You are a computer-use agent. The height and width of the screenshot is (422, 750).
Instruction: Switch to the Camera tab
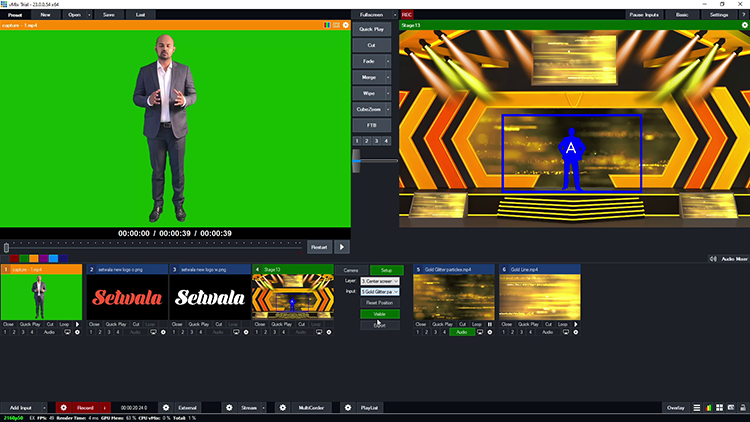(x=350, y=270)
